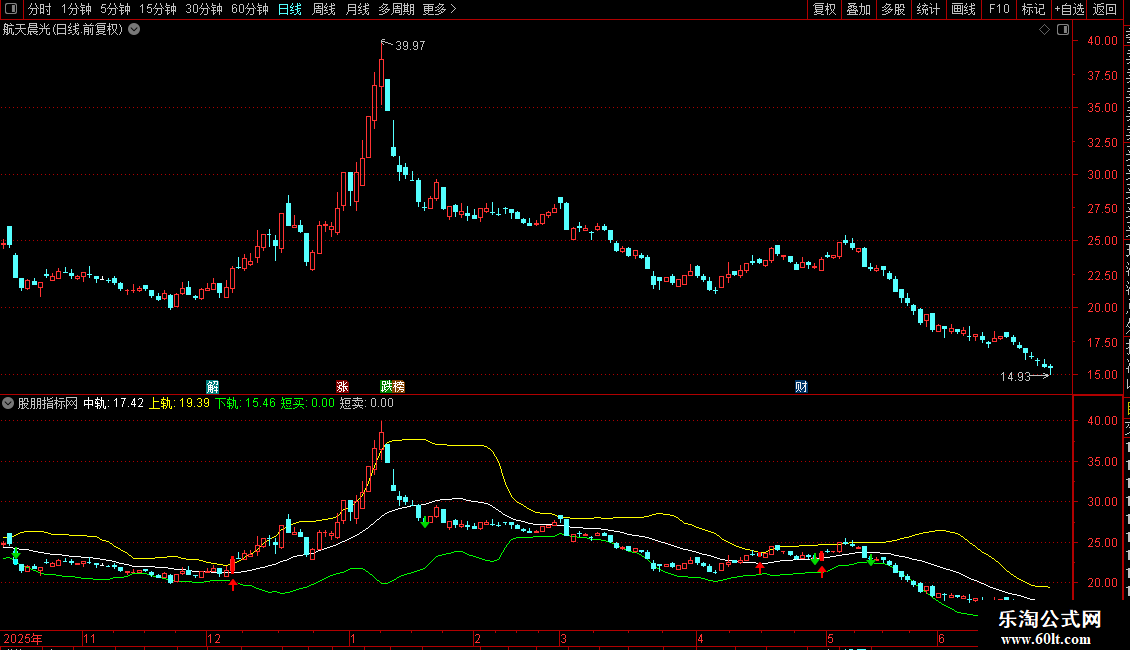Switch to the 15分钟 period

(158, 9)
